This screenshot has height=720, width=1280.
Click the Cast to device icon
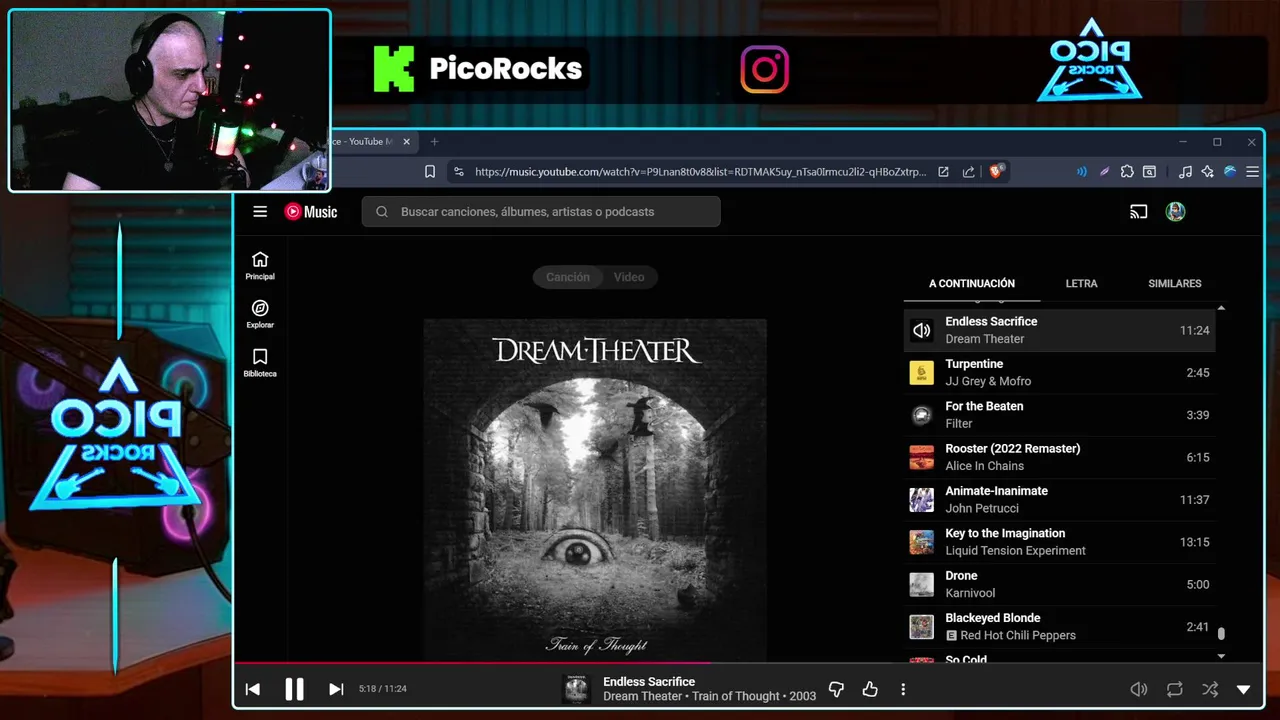pos(1138,211)
